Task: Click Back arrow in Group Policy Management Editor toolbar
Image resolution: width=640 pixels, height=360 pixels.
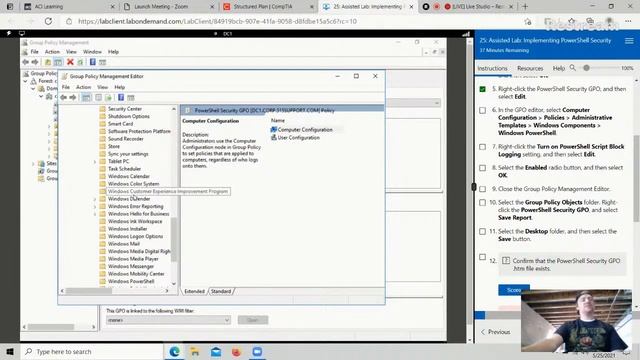Action: pyautogui.click(x=64, y=98)
